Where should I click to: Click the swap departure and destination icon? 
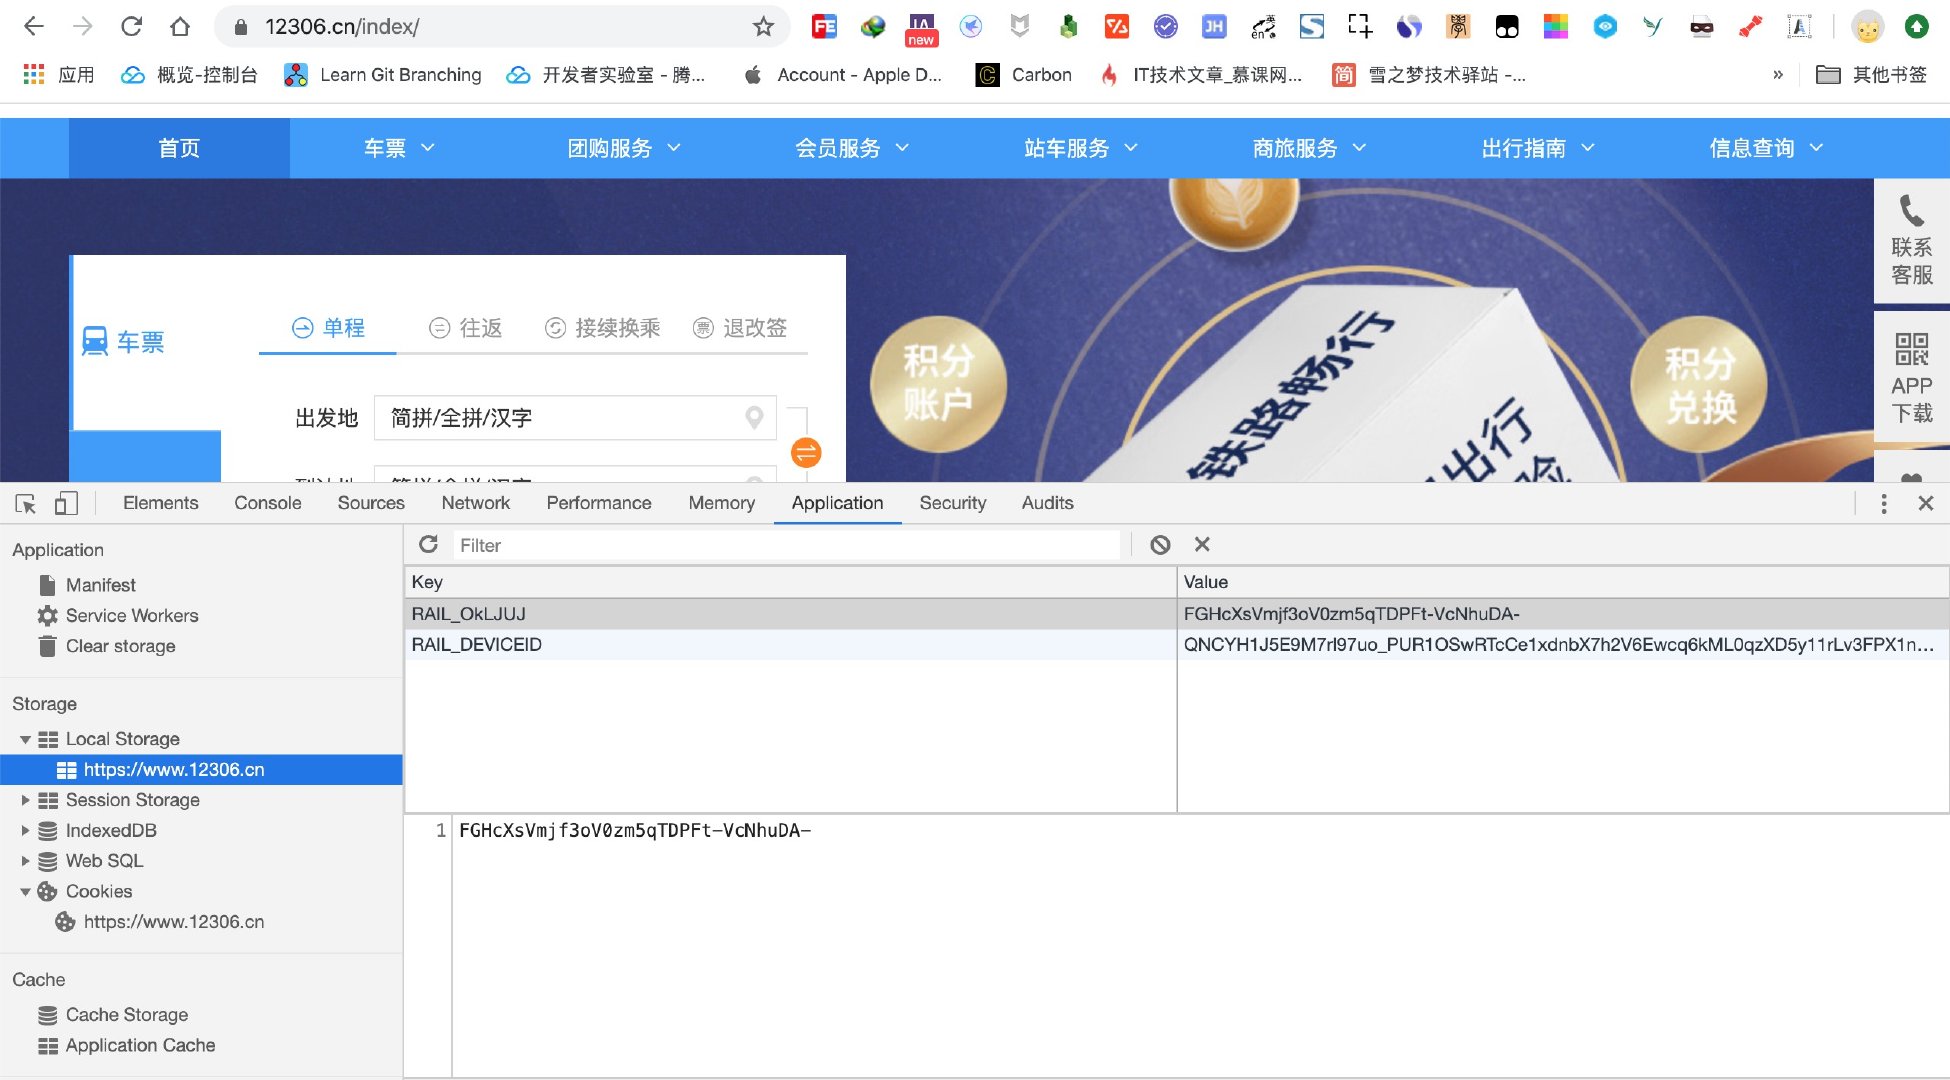pyautogui.click(x=806, y=452)
